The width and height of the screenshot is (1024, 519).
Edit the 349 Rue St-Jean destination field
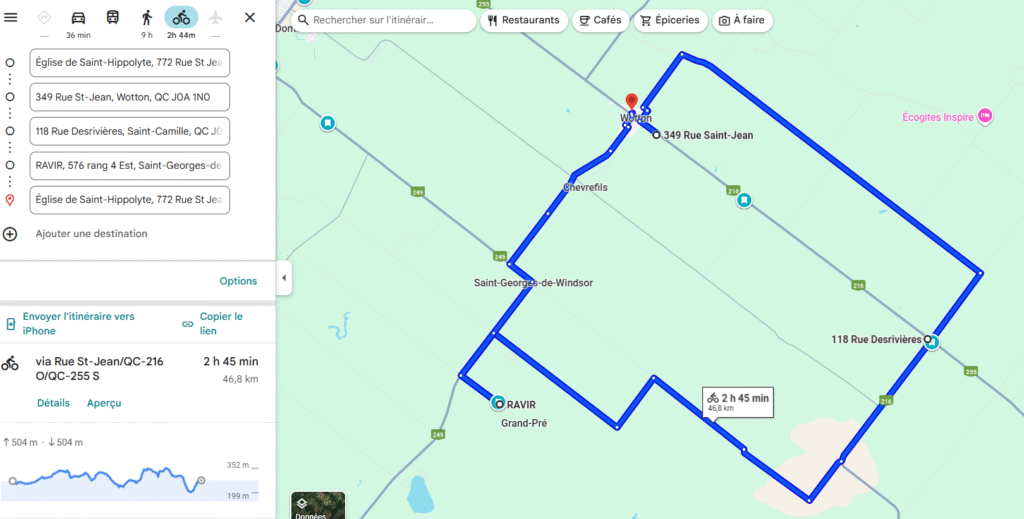[130, 97]
